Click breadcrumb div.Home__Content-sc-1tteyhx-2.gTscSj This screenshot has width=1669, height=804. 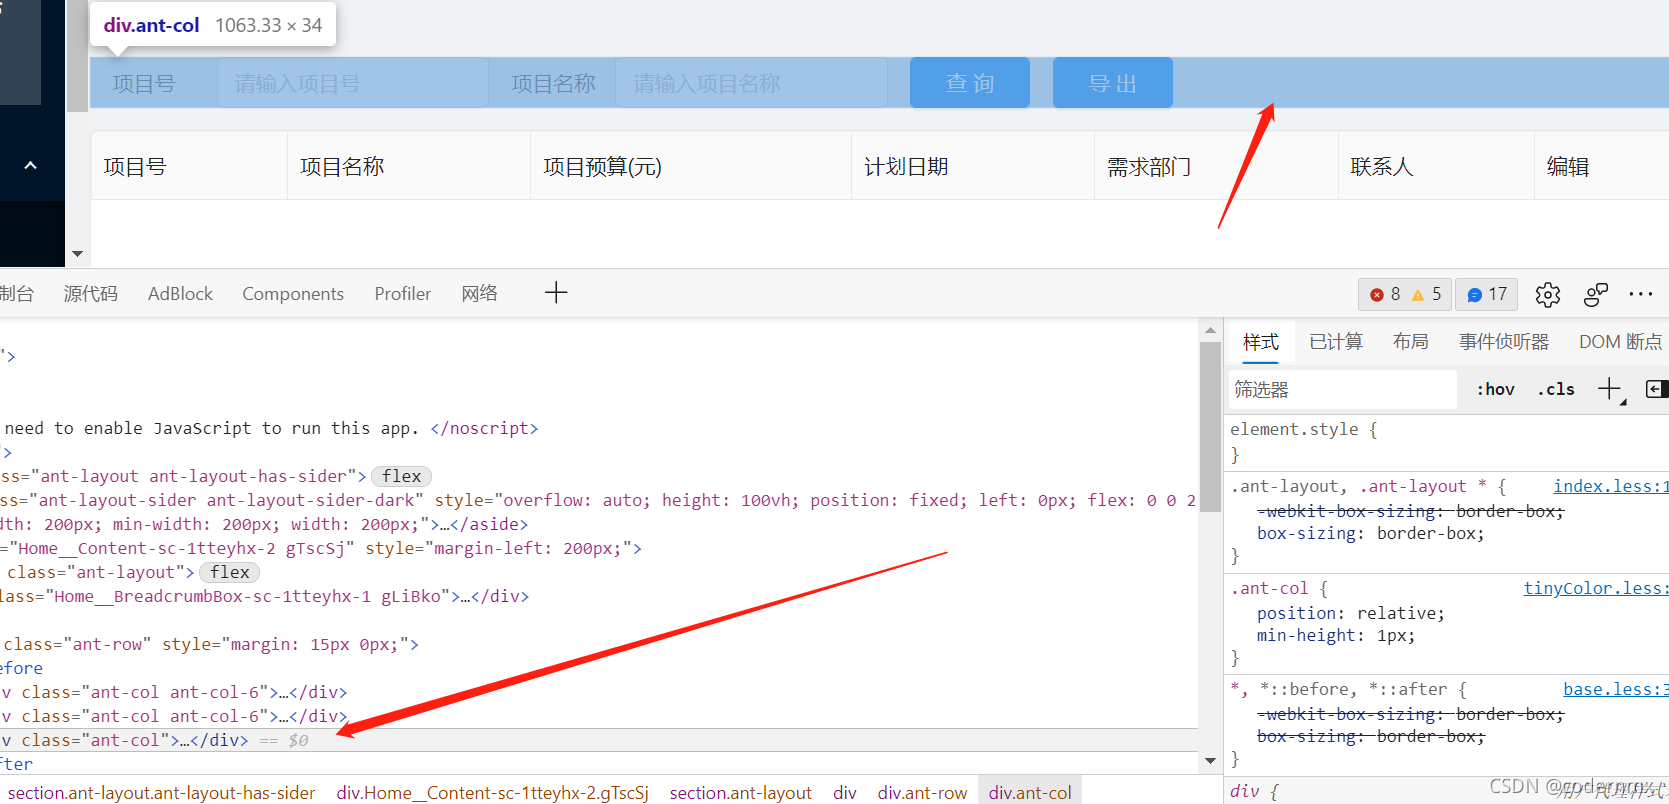492,792
